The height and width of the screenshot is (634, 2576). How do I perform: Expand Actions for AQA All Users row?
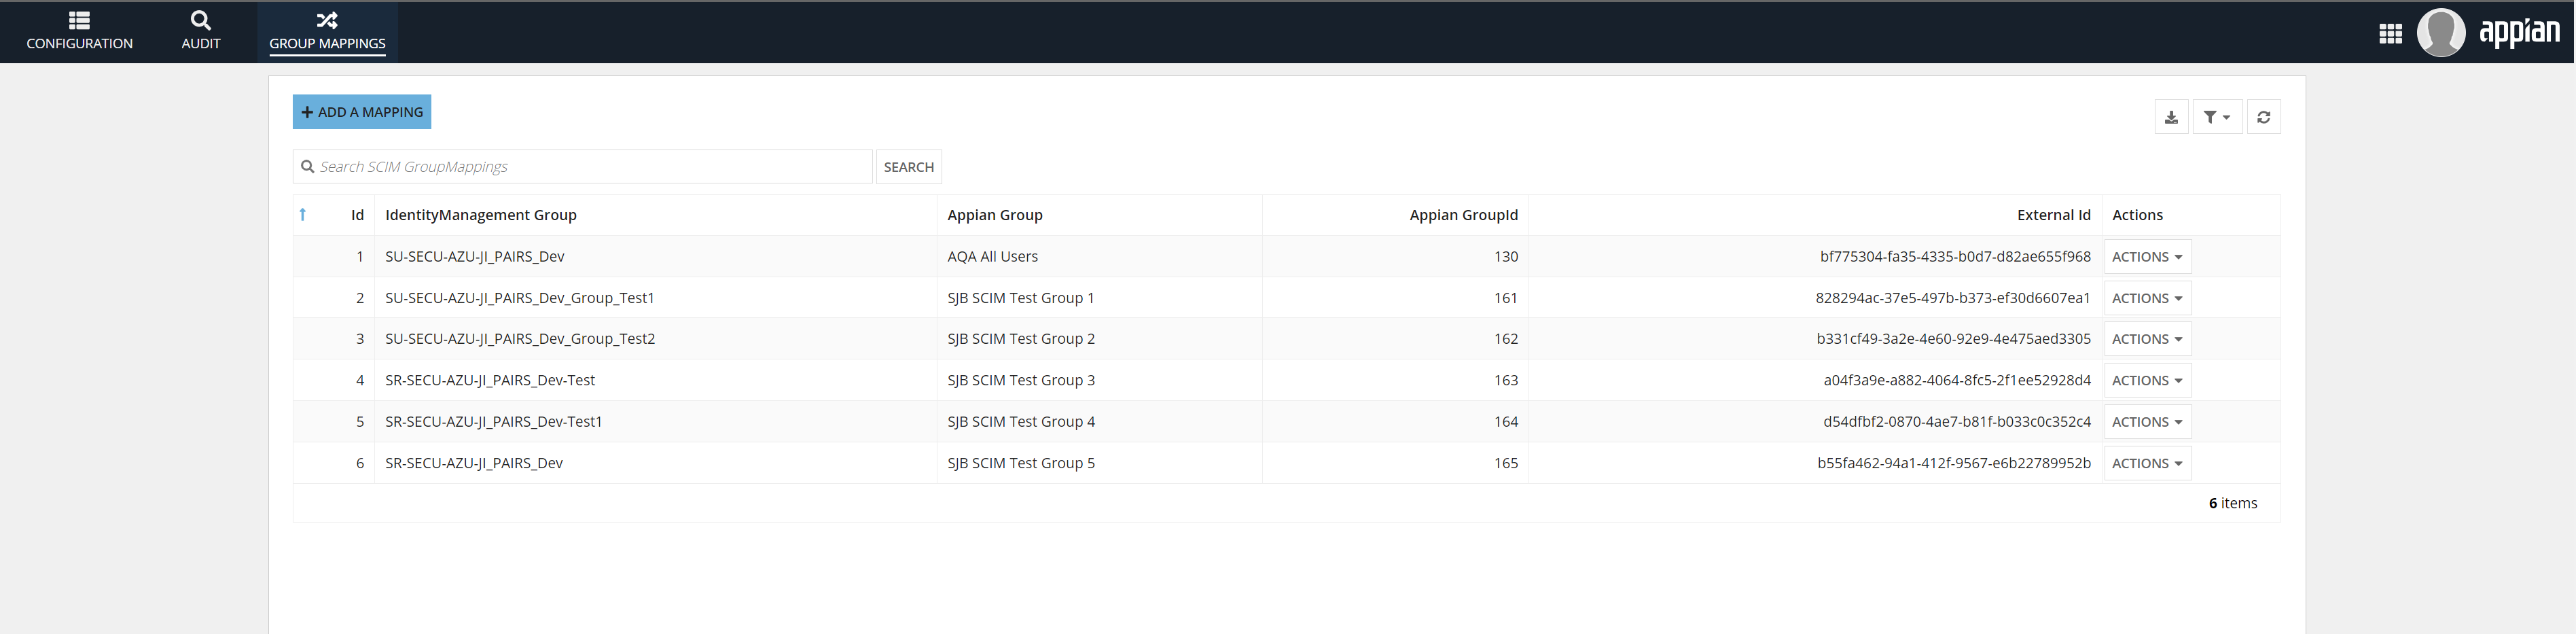(2147, 257)
